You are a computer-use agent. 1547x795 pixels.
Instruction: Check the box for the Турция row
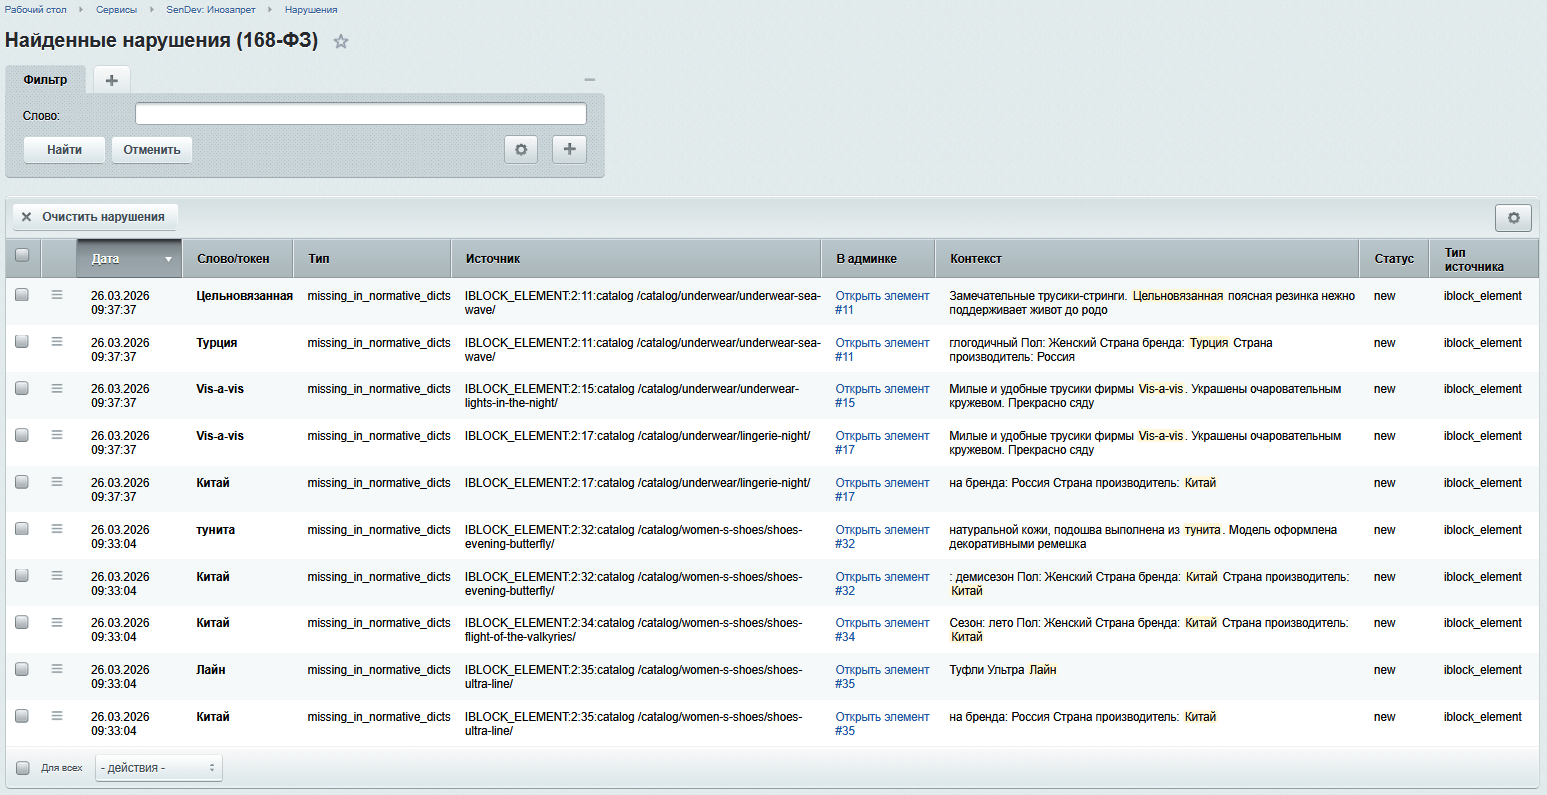click(22, 342)
